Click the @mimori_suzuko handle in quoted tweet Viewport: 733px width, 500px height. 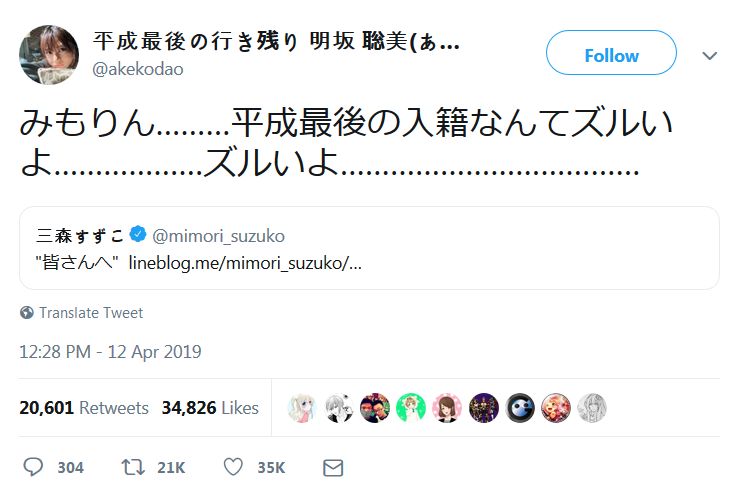(218, 236)
